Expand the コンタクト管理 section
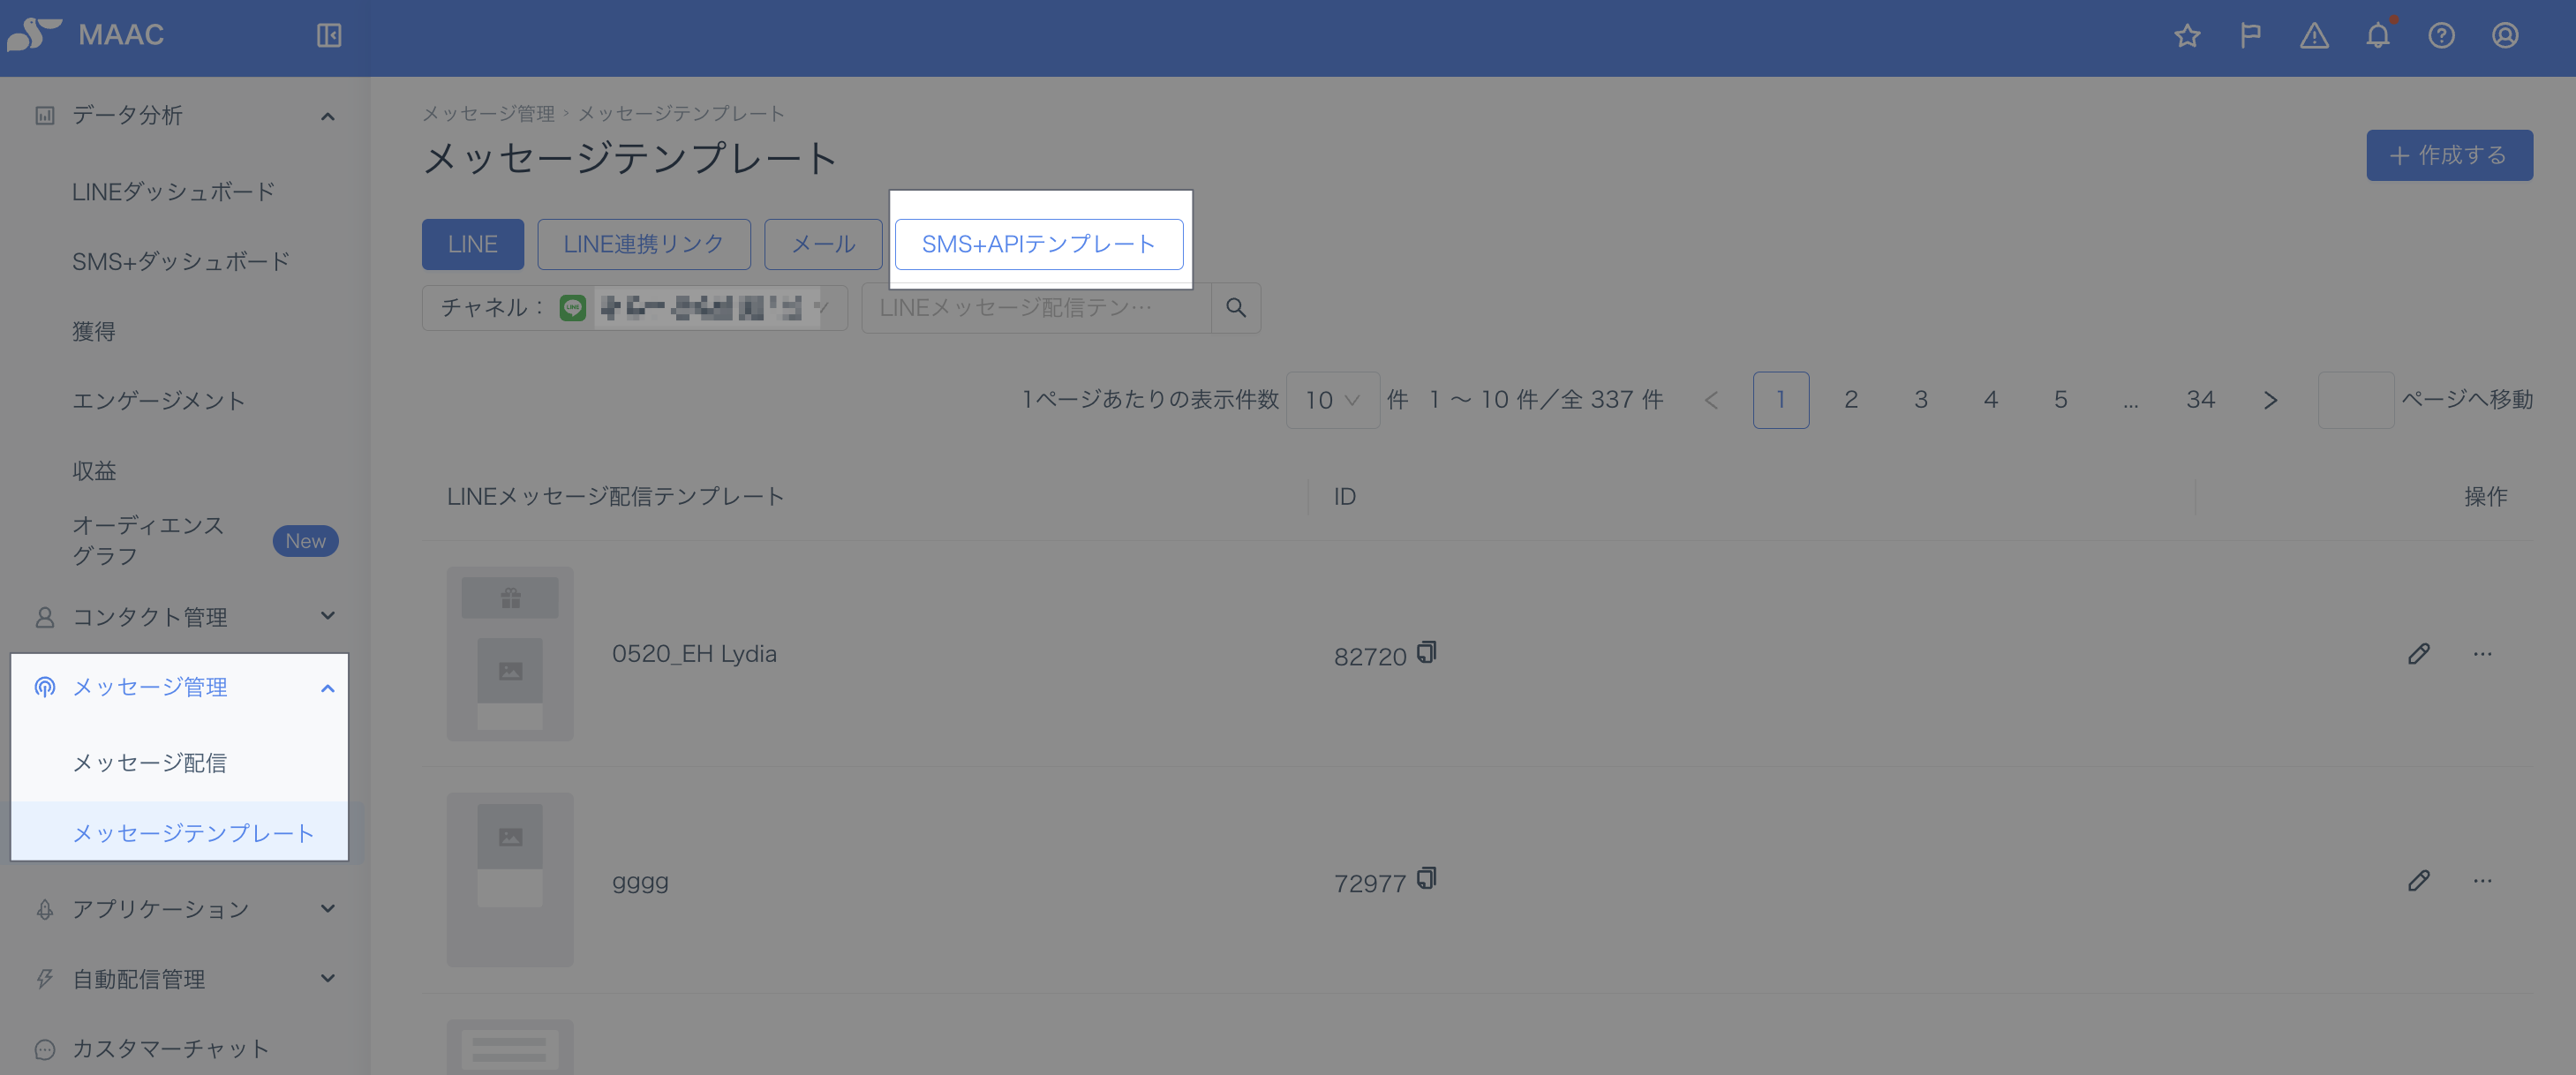Viewport: 2576px width, 1075px height. click(x=327, y=616)
